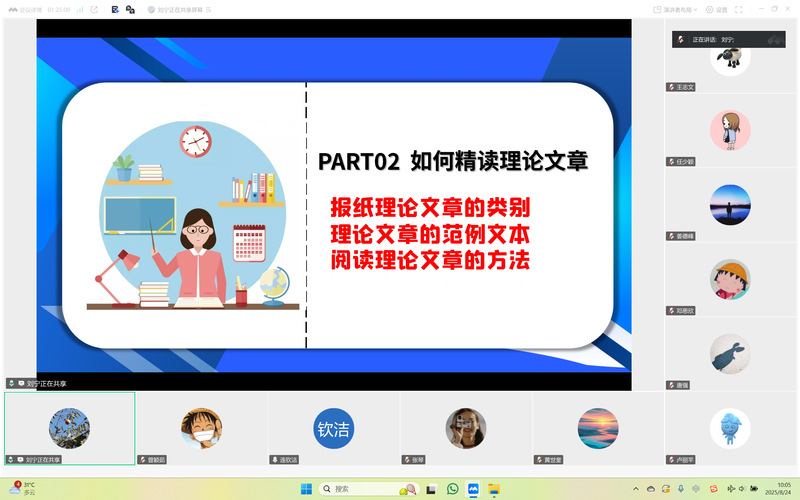Select 王志文 participant video tile
This screenshot has height=500, width=800.
[730, 58]
